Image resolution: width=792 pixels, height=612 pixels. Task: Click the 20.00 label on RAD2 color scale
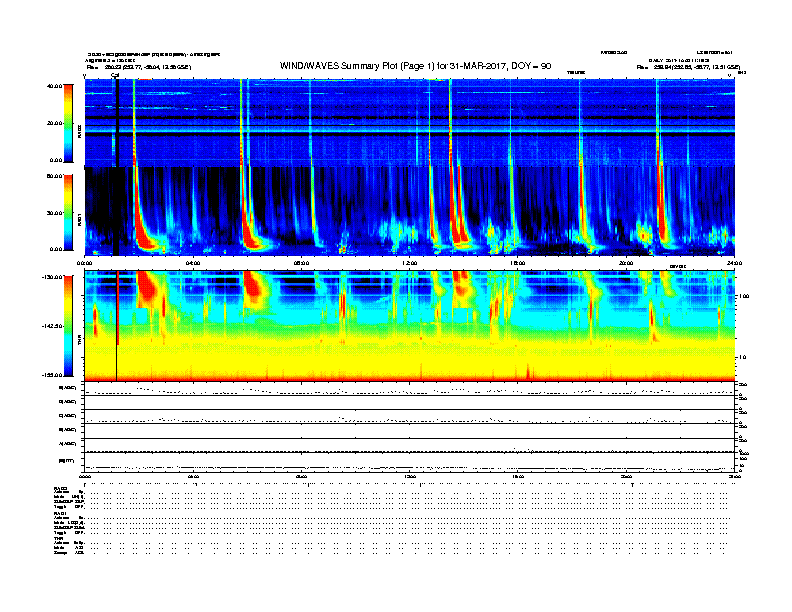pyautogui.click(x=54, y=123)
